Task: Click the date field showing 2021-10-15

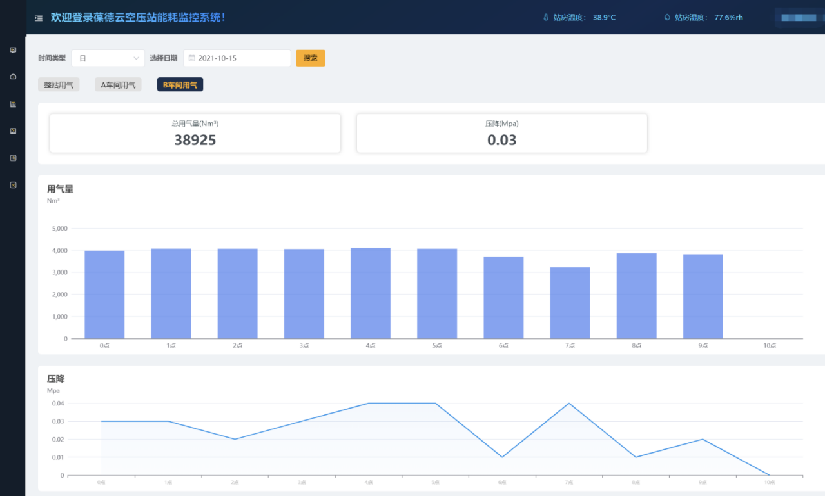Action: tap(238, 58)
